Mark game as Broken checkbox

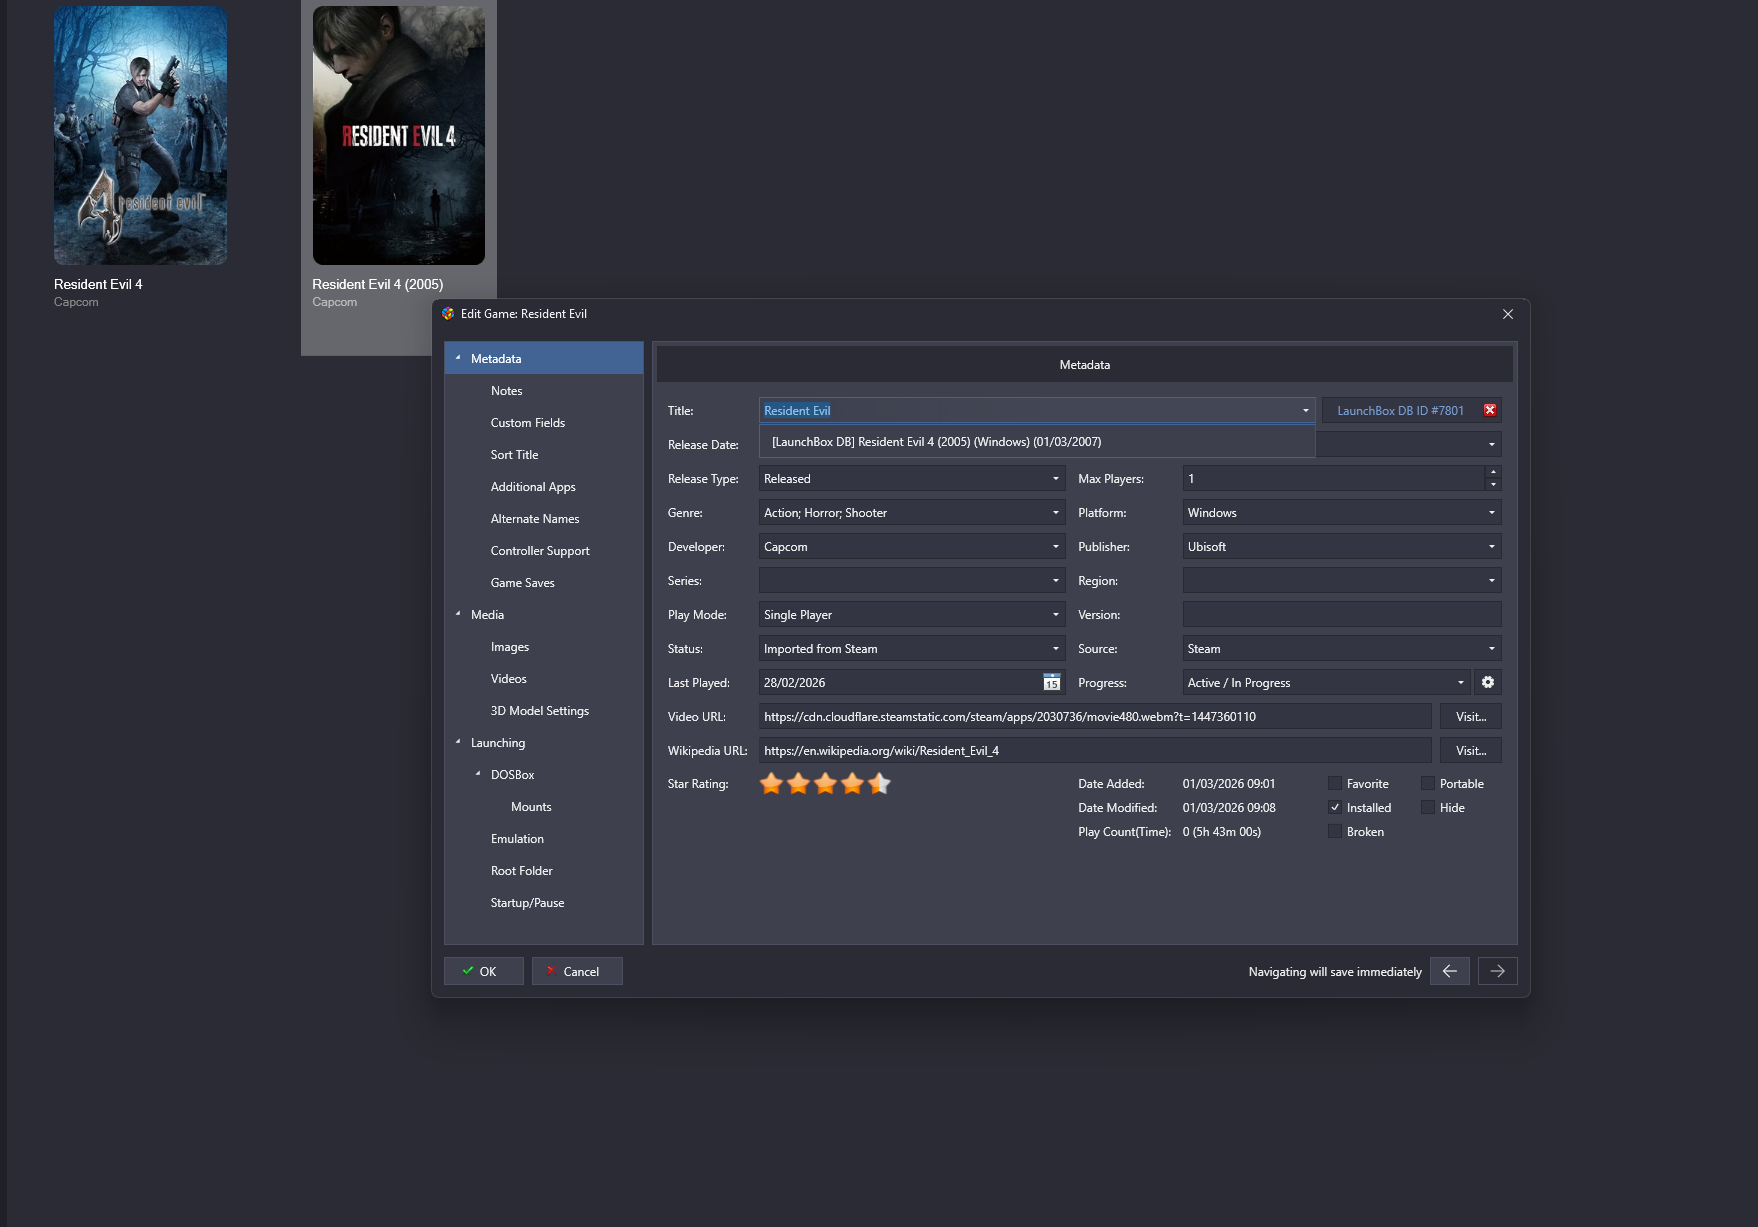pyautogui.click(x=1335, y=832)
